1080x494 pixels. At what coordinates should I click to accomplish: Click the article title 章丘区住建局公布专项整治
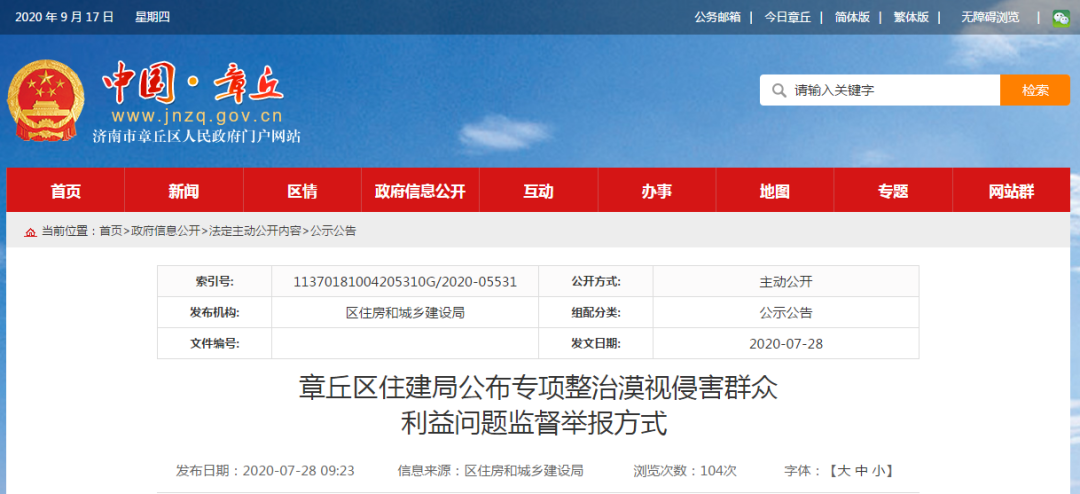pyautogui.click(x=538, y=405)
